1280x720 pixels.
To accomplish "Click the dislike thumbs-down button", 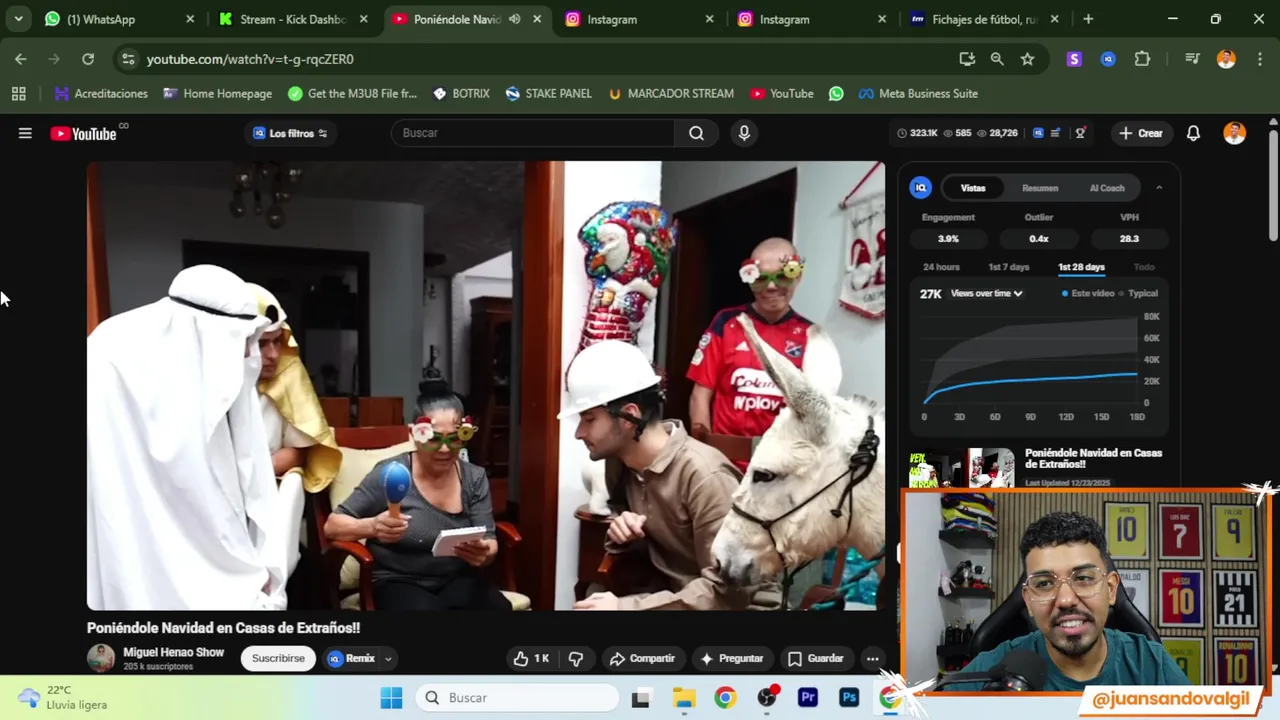I will [576, 658].
